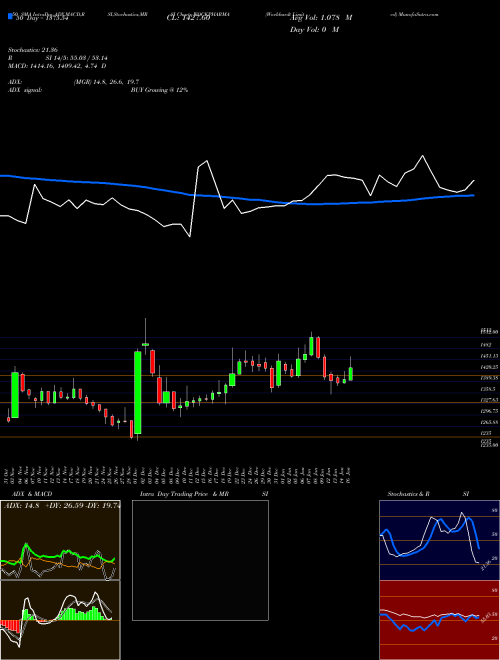Click the 'SI 14/3: 55.03 / 53.14' RSI reading
The width and height of the screenshot is (500, 660).
(77, 58)
